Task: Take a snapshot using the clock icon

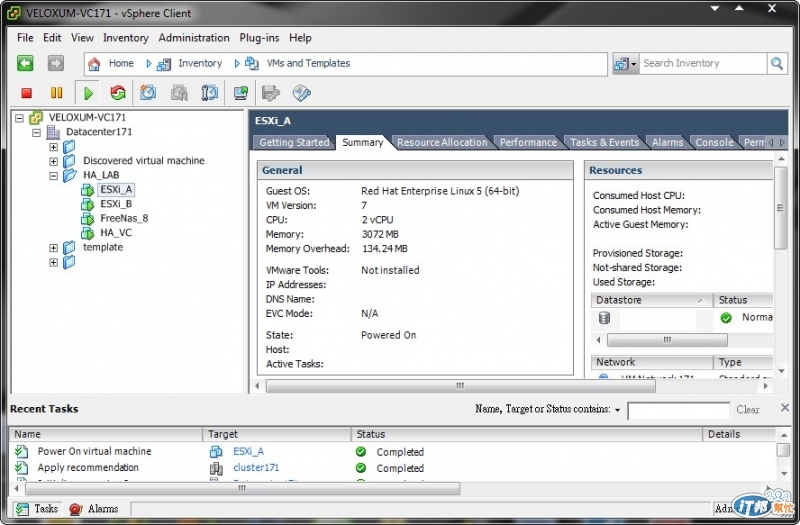Action: pos(148,93)
